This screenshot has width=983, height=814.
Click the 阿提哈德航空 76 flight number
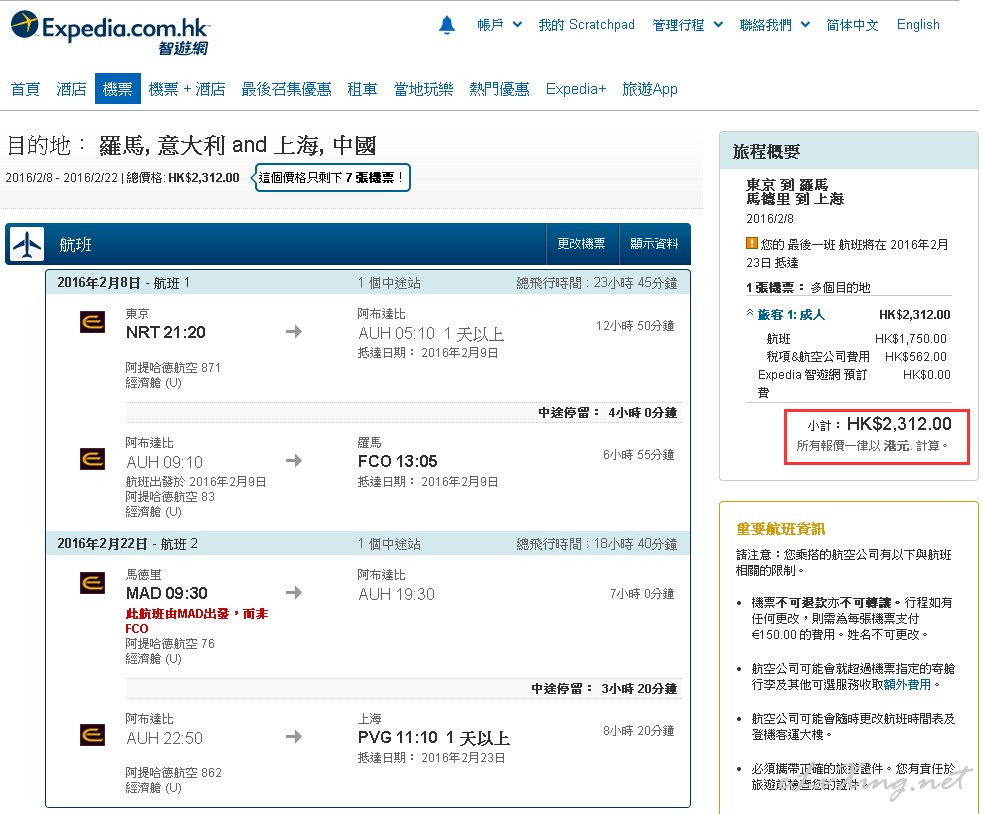170,643
